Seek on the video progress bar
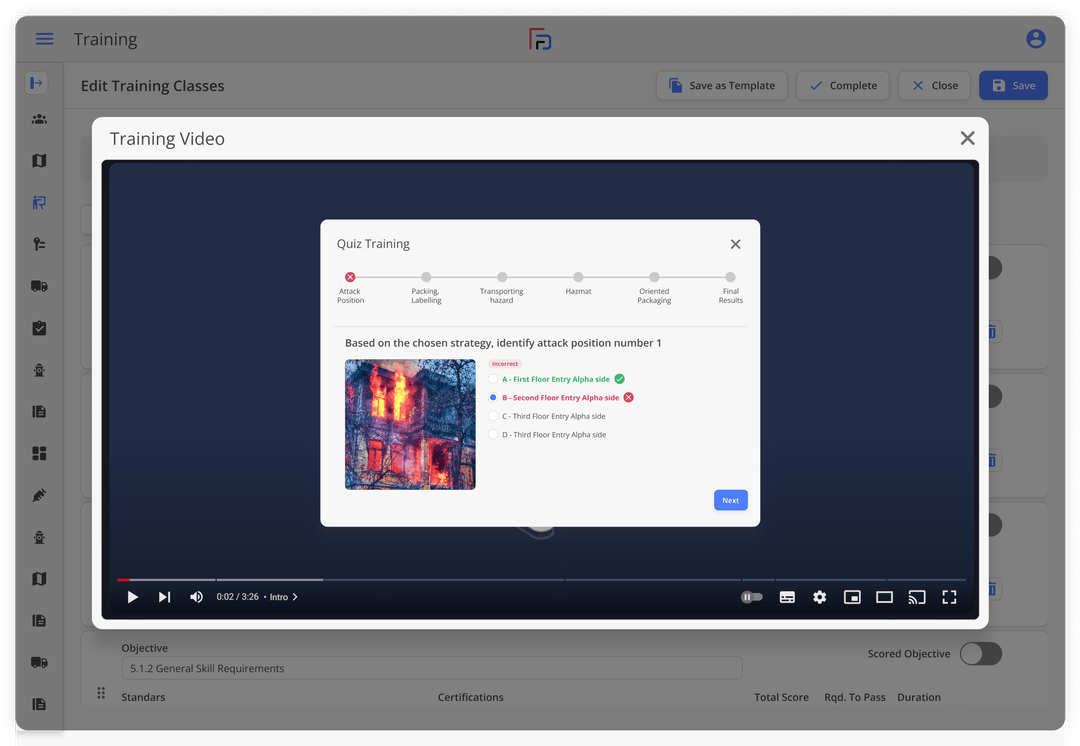Image resolution: width=1080 pixels, height=746 pixels. coord(541,580)
